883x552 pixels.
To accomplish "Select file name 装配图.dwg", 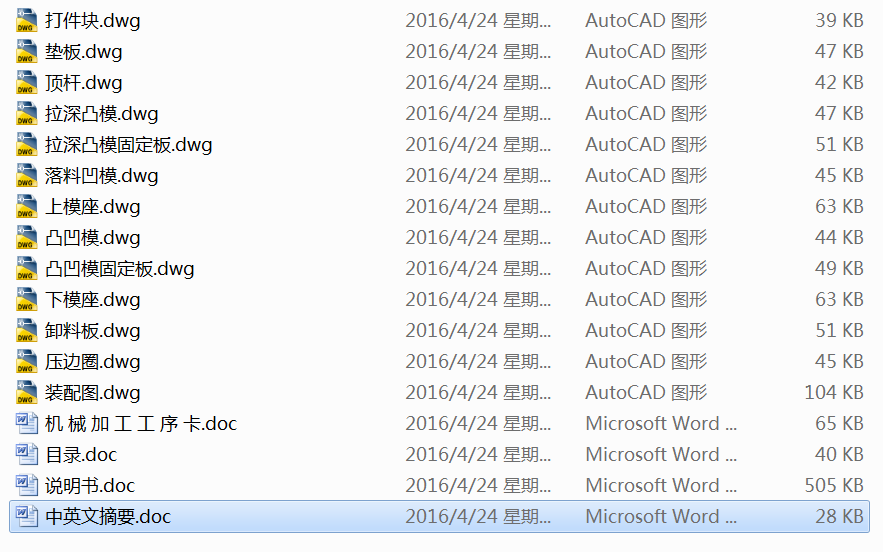I will (x=92, y=393).
